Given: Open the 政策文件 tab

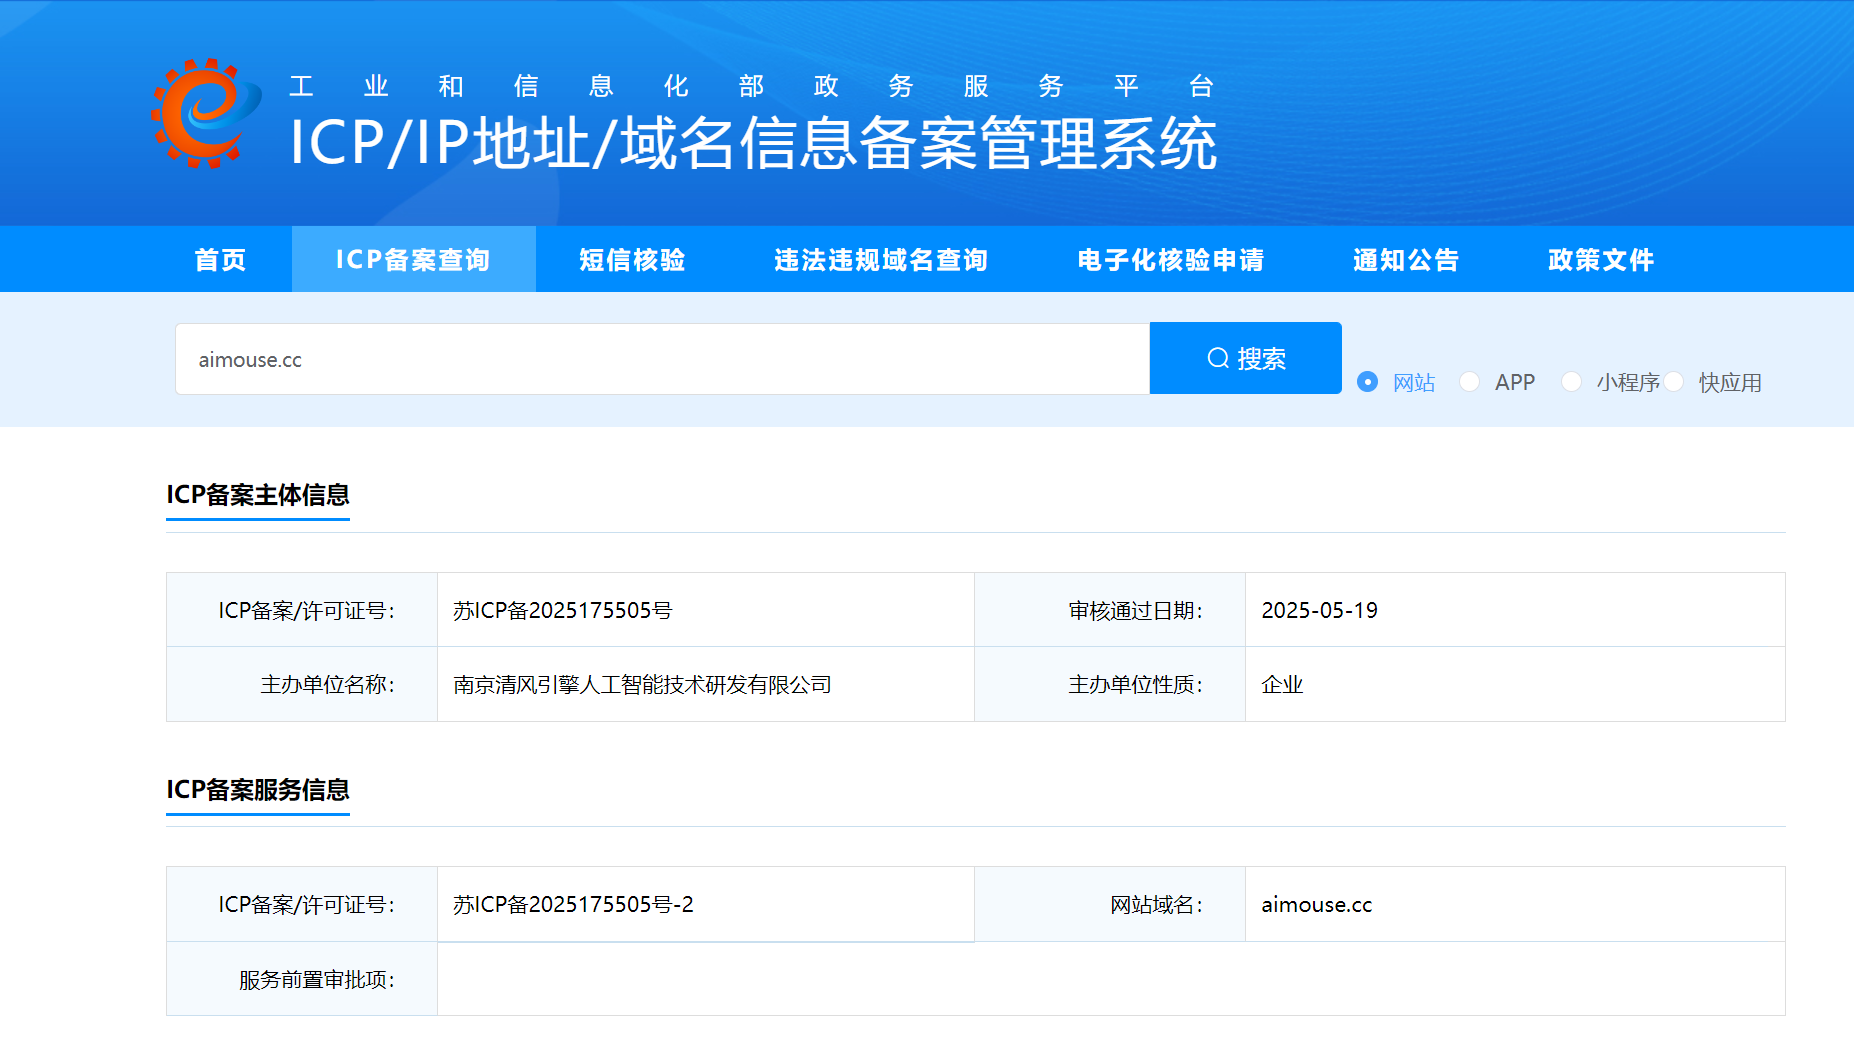Looking at the screenshot, I should coord(1600,260).
